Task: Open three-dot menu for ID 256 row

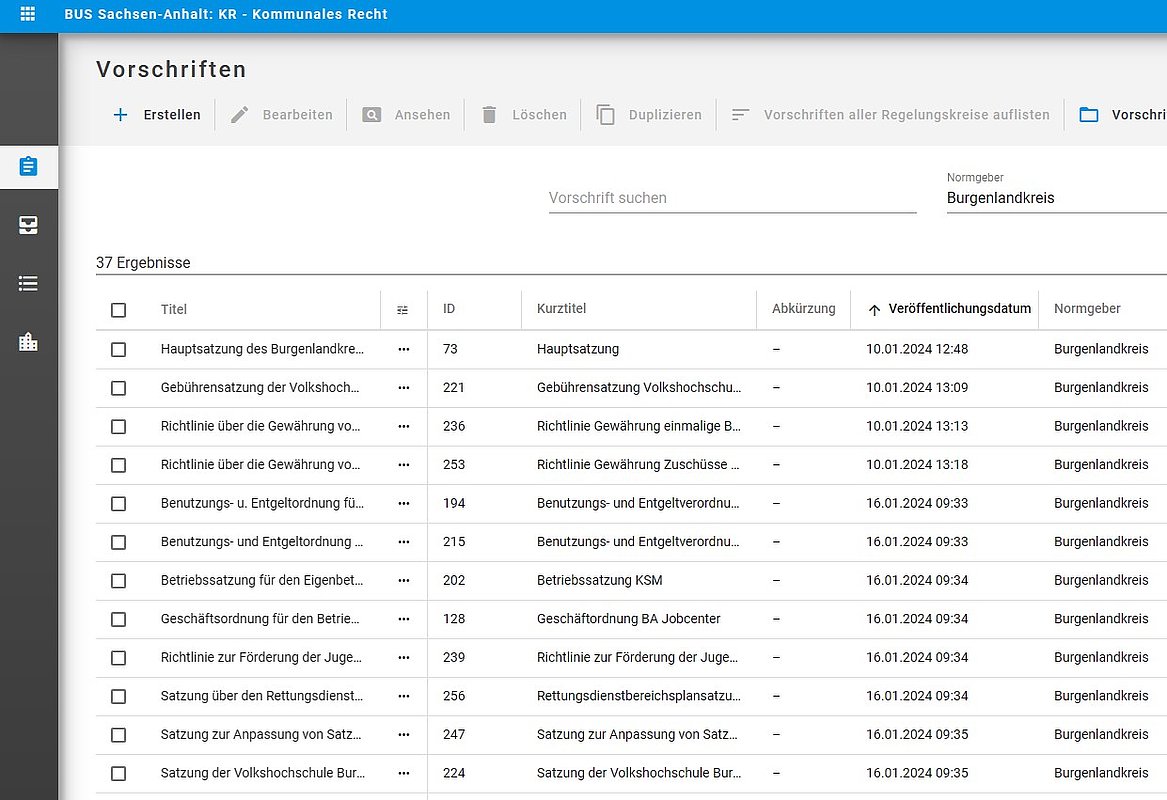Action: click(403, 697)
